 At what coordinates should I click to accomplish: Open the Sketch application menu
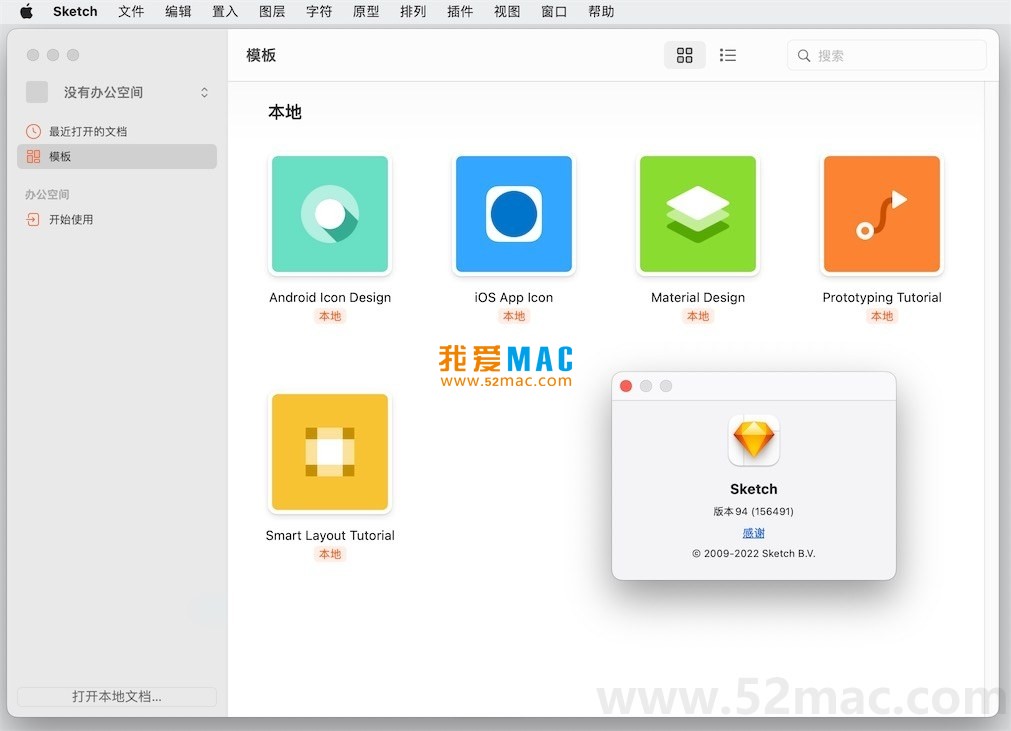point(75,12)
